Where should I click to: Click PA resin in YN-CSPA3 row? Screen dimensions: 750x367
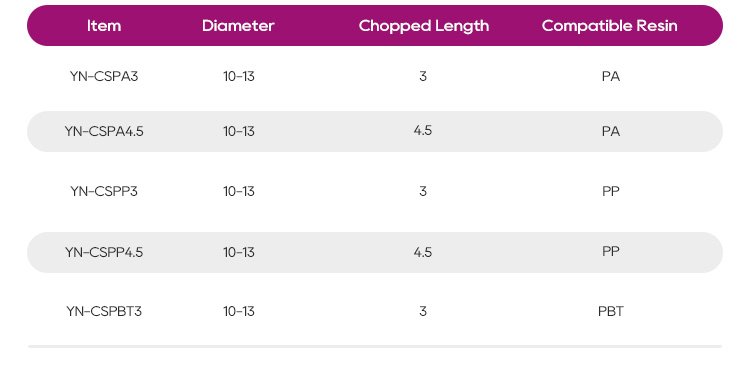click(x=611, y=76)
